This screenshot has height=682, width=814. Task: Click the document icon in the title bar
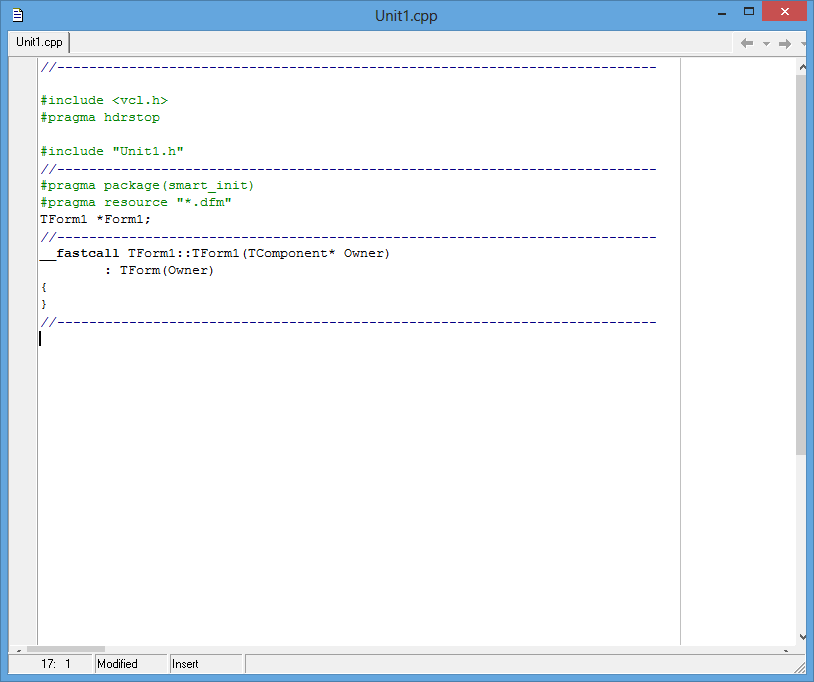(x=17, y=15)
